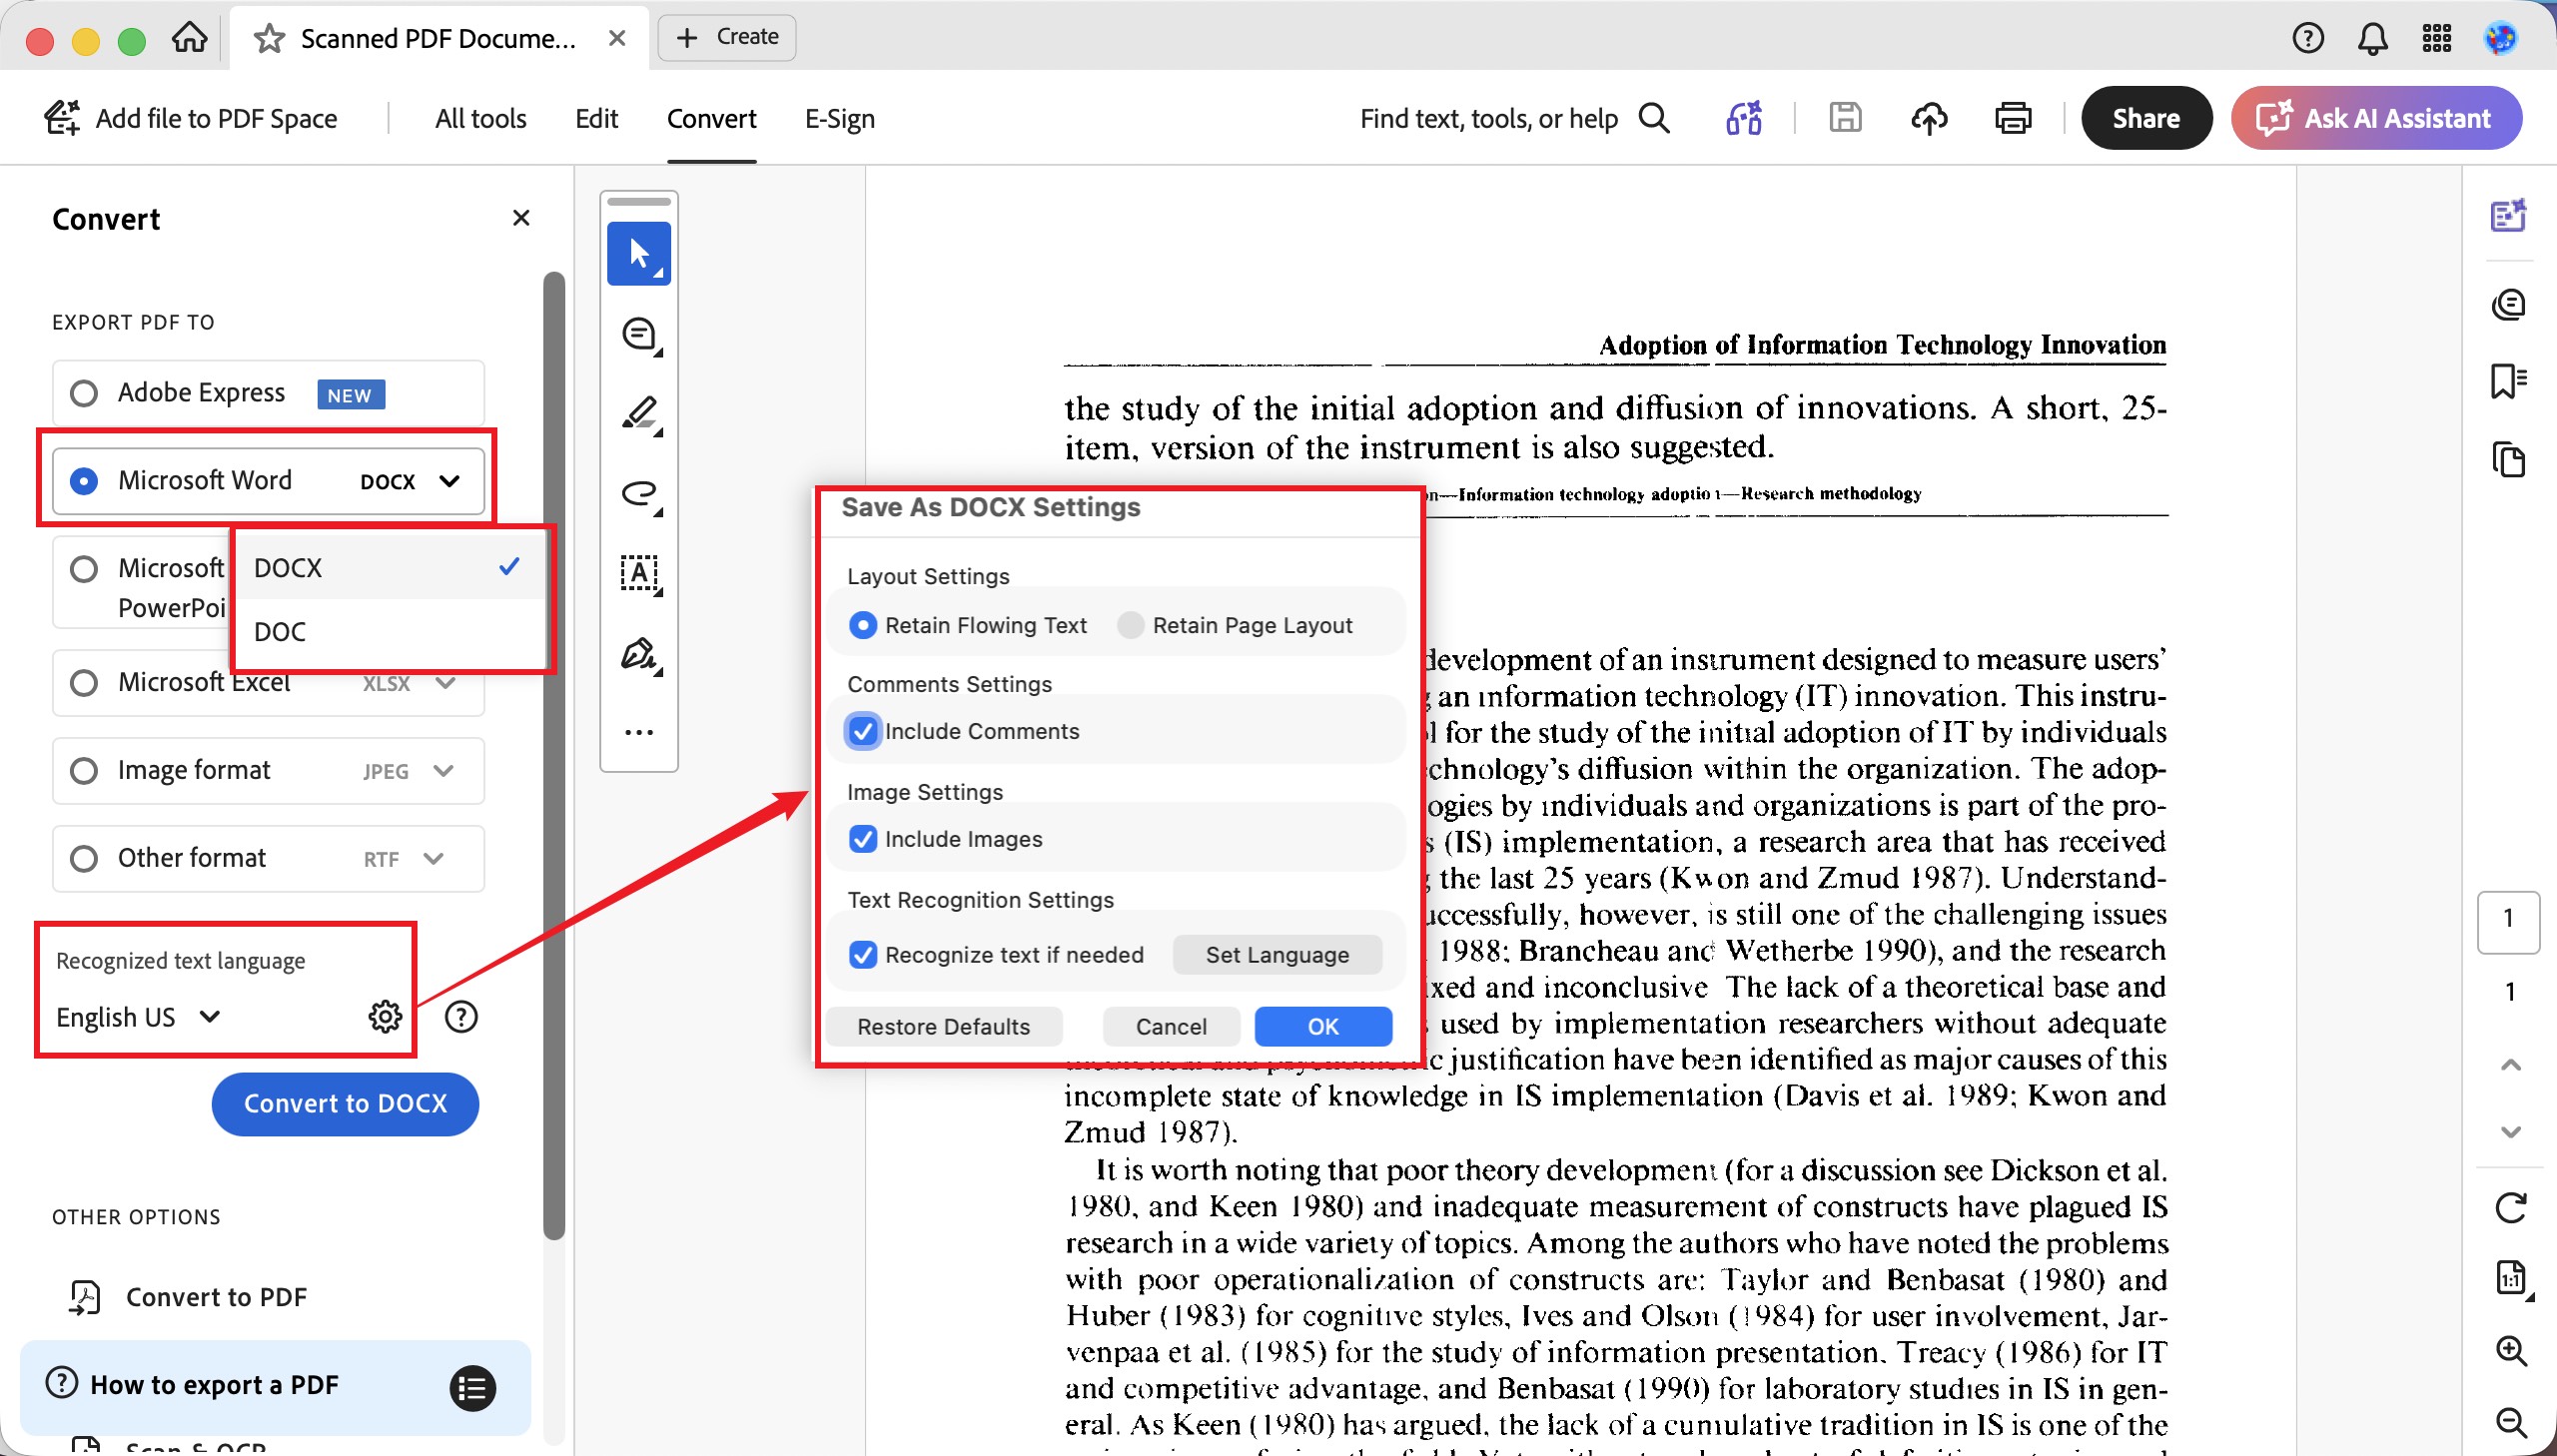The height and width of the screenshot is (1456, 2557).
Task: Click the current page number field
Action: click(2508, 921)
